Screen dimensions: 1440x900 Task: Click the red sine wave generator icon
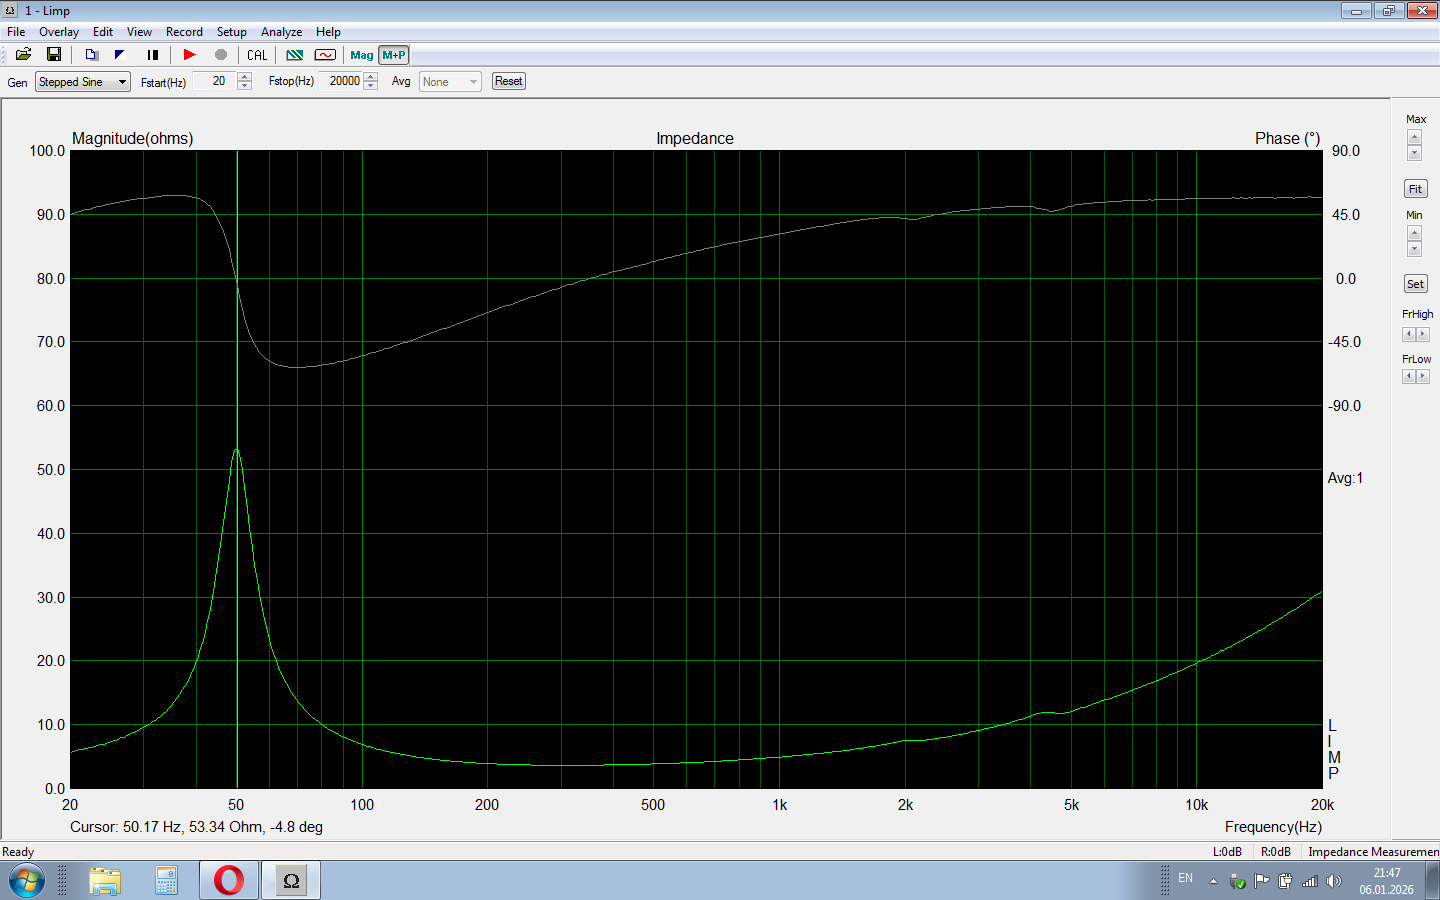325,55
